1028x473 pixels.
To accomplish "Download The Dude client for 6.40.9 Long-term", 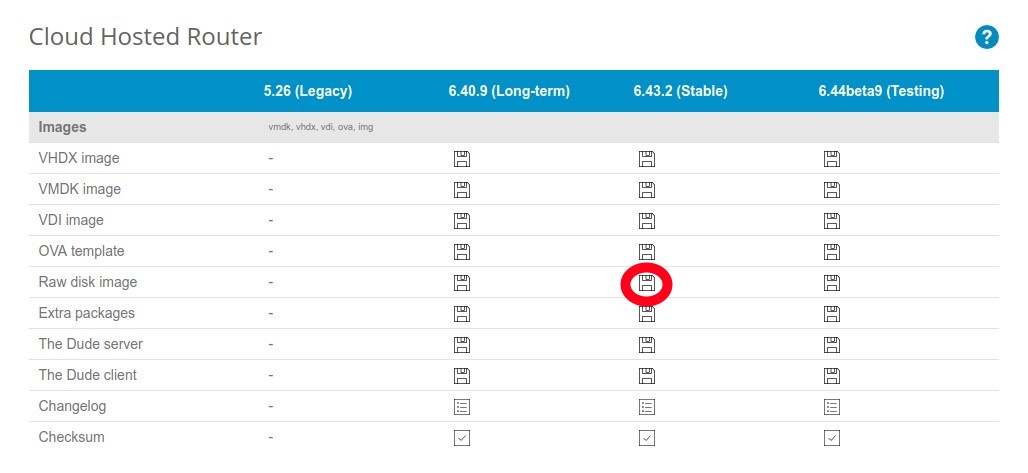I will 462,376.
